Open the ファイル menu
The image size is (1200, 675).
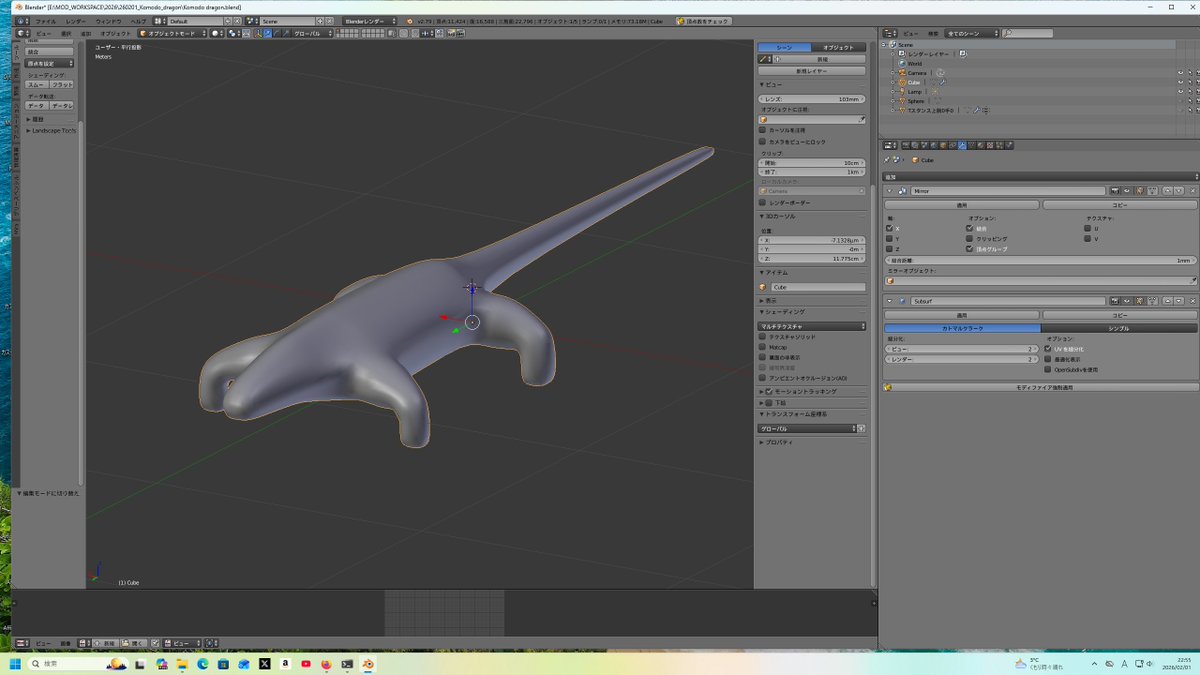[46, 21]
